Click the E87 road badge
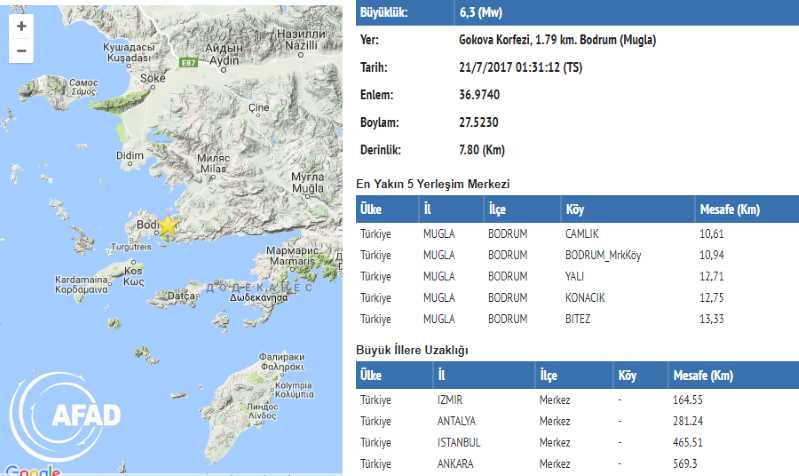This screenshot has width=799, height=476. (186, 62)
